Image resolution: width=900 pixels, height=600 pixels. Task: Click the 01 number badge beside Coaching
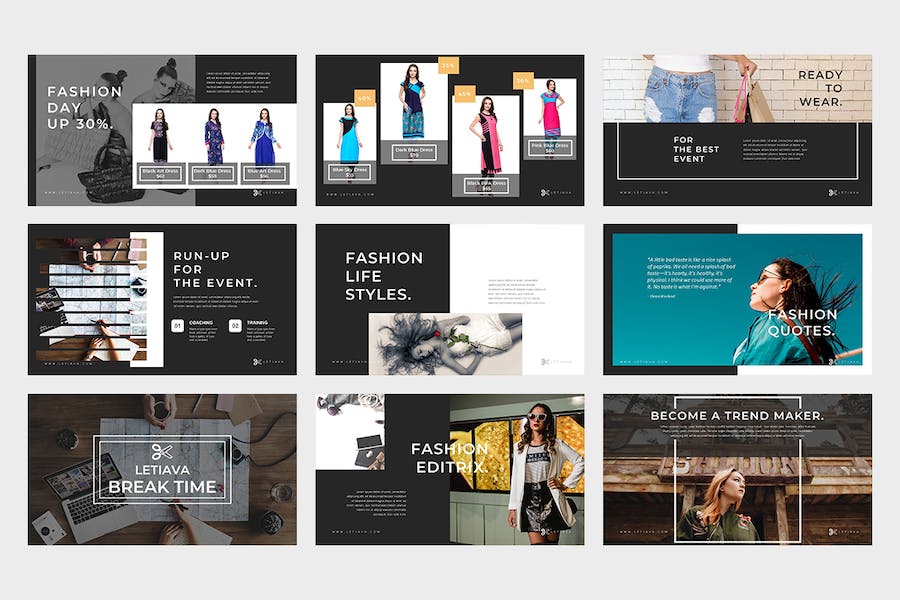click(x=178, y=325)
